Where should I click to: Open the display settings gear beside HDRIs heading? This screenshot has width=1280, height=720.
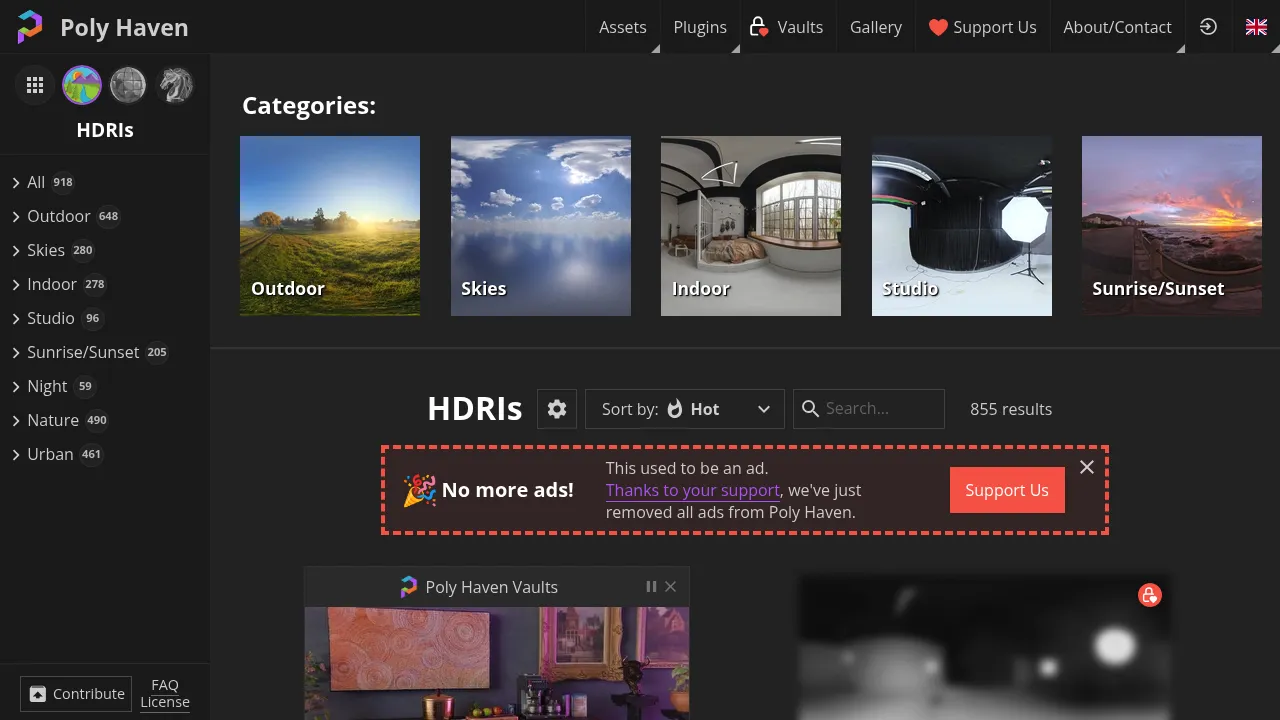557,409
